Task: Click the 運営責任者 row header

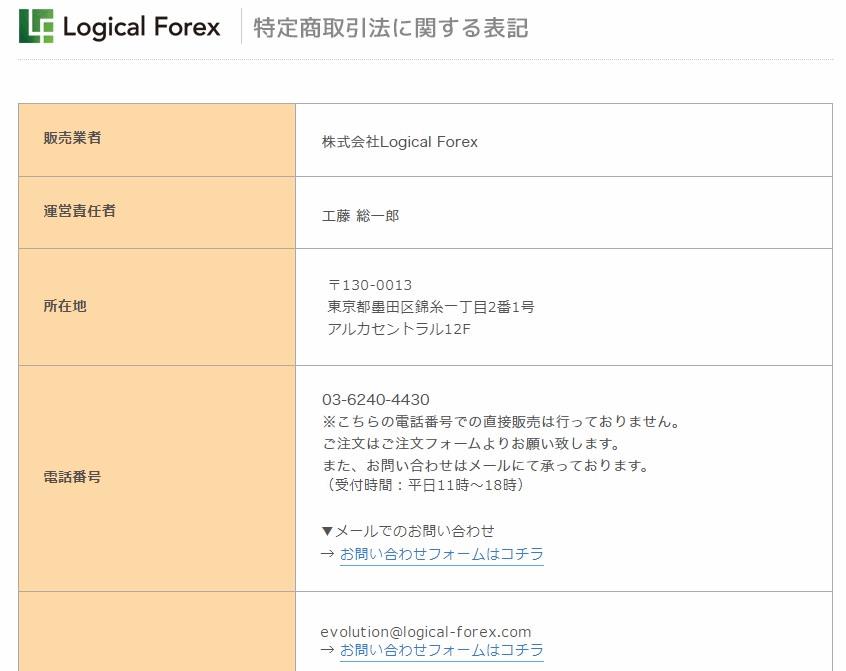Action: (x=79, y=211)
